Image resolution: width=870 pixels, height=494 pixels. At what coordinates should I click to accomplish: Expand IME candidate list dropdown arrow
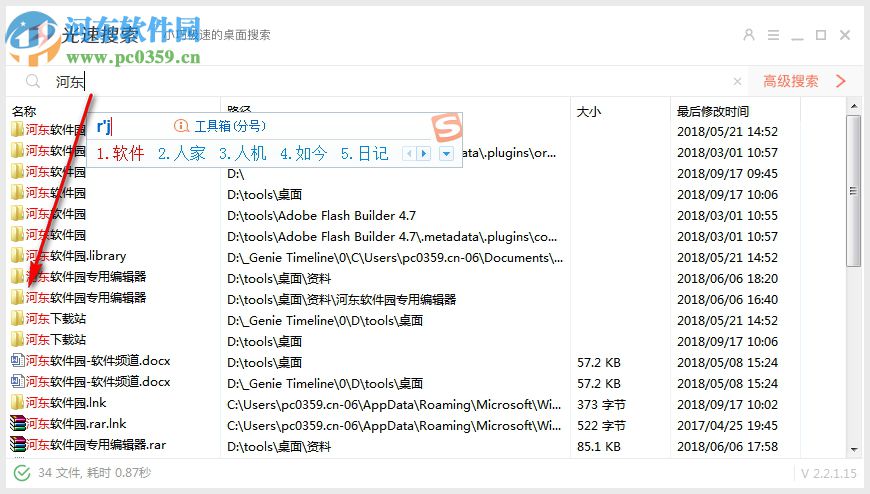(446, 154)
